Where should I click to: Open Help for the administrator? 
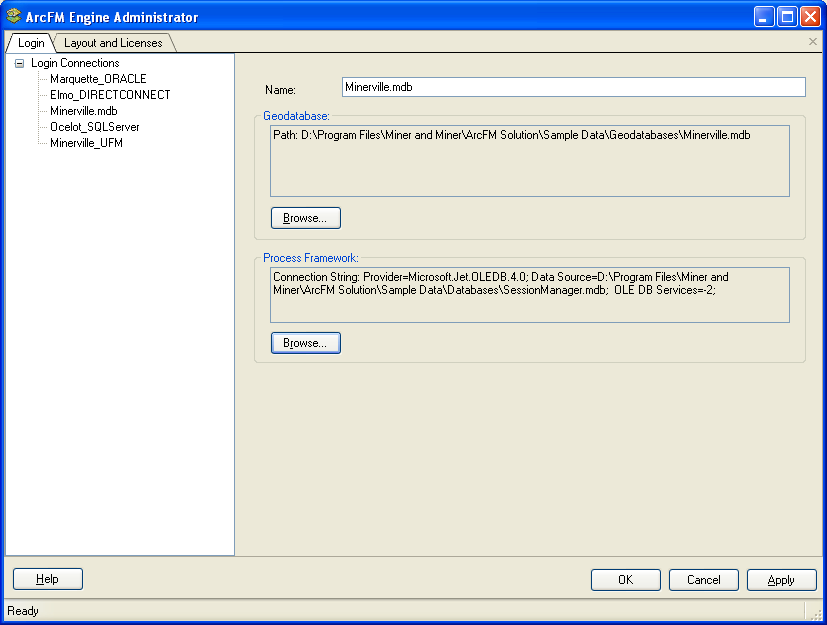[x=47, y=579]
